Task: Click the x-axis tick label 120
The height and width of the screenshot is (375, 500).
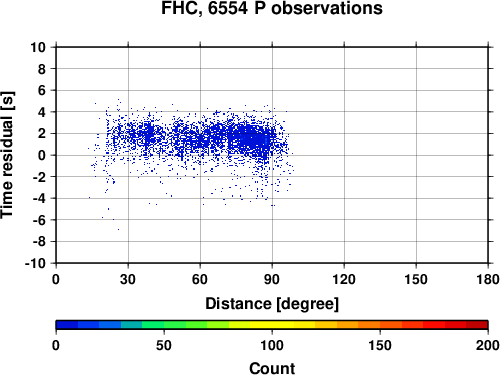Action: [344, 279]
